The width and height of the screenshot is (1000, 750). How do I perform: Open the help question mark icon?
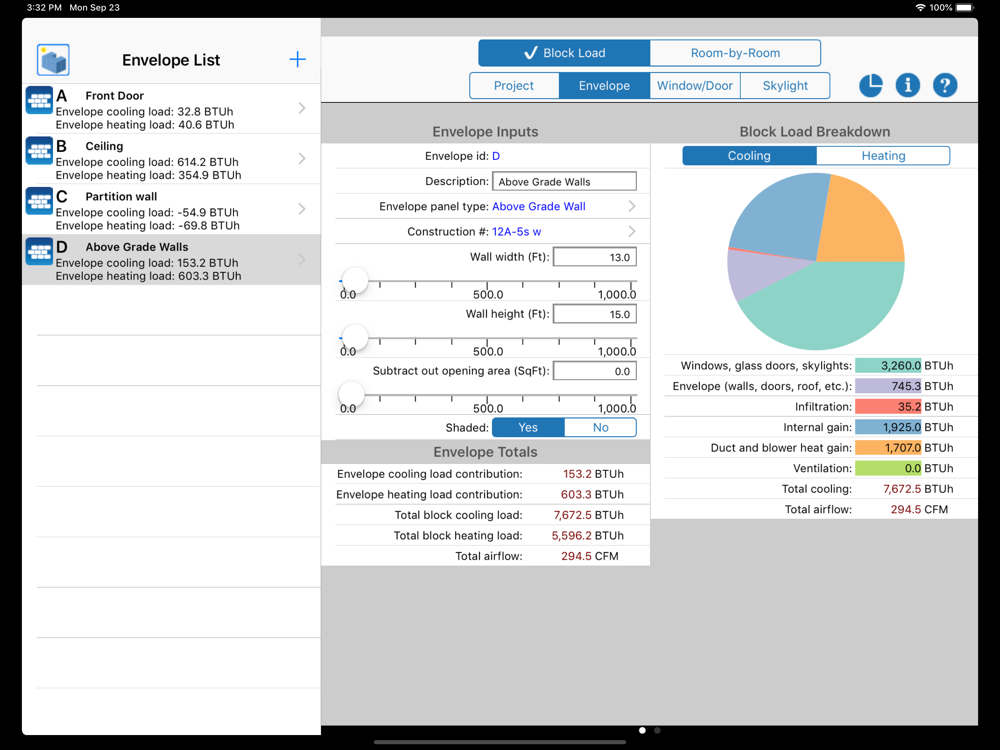click(945, 85)
